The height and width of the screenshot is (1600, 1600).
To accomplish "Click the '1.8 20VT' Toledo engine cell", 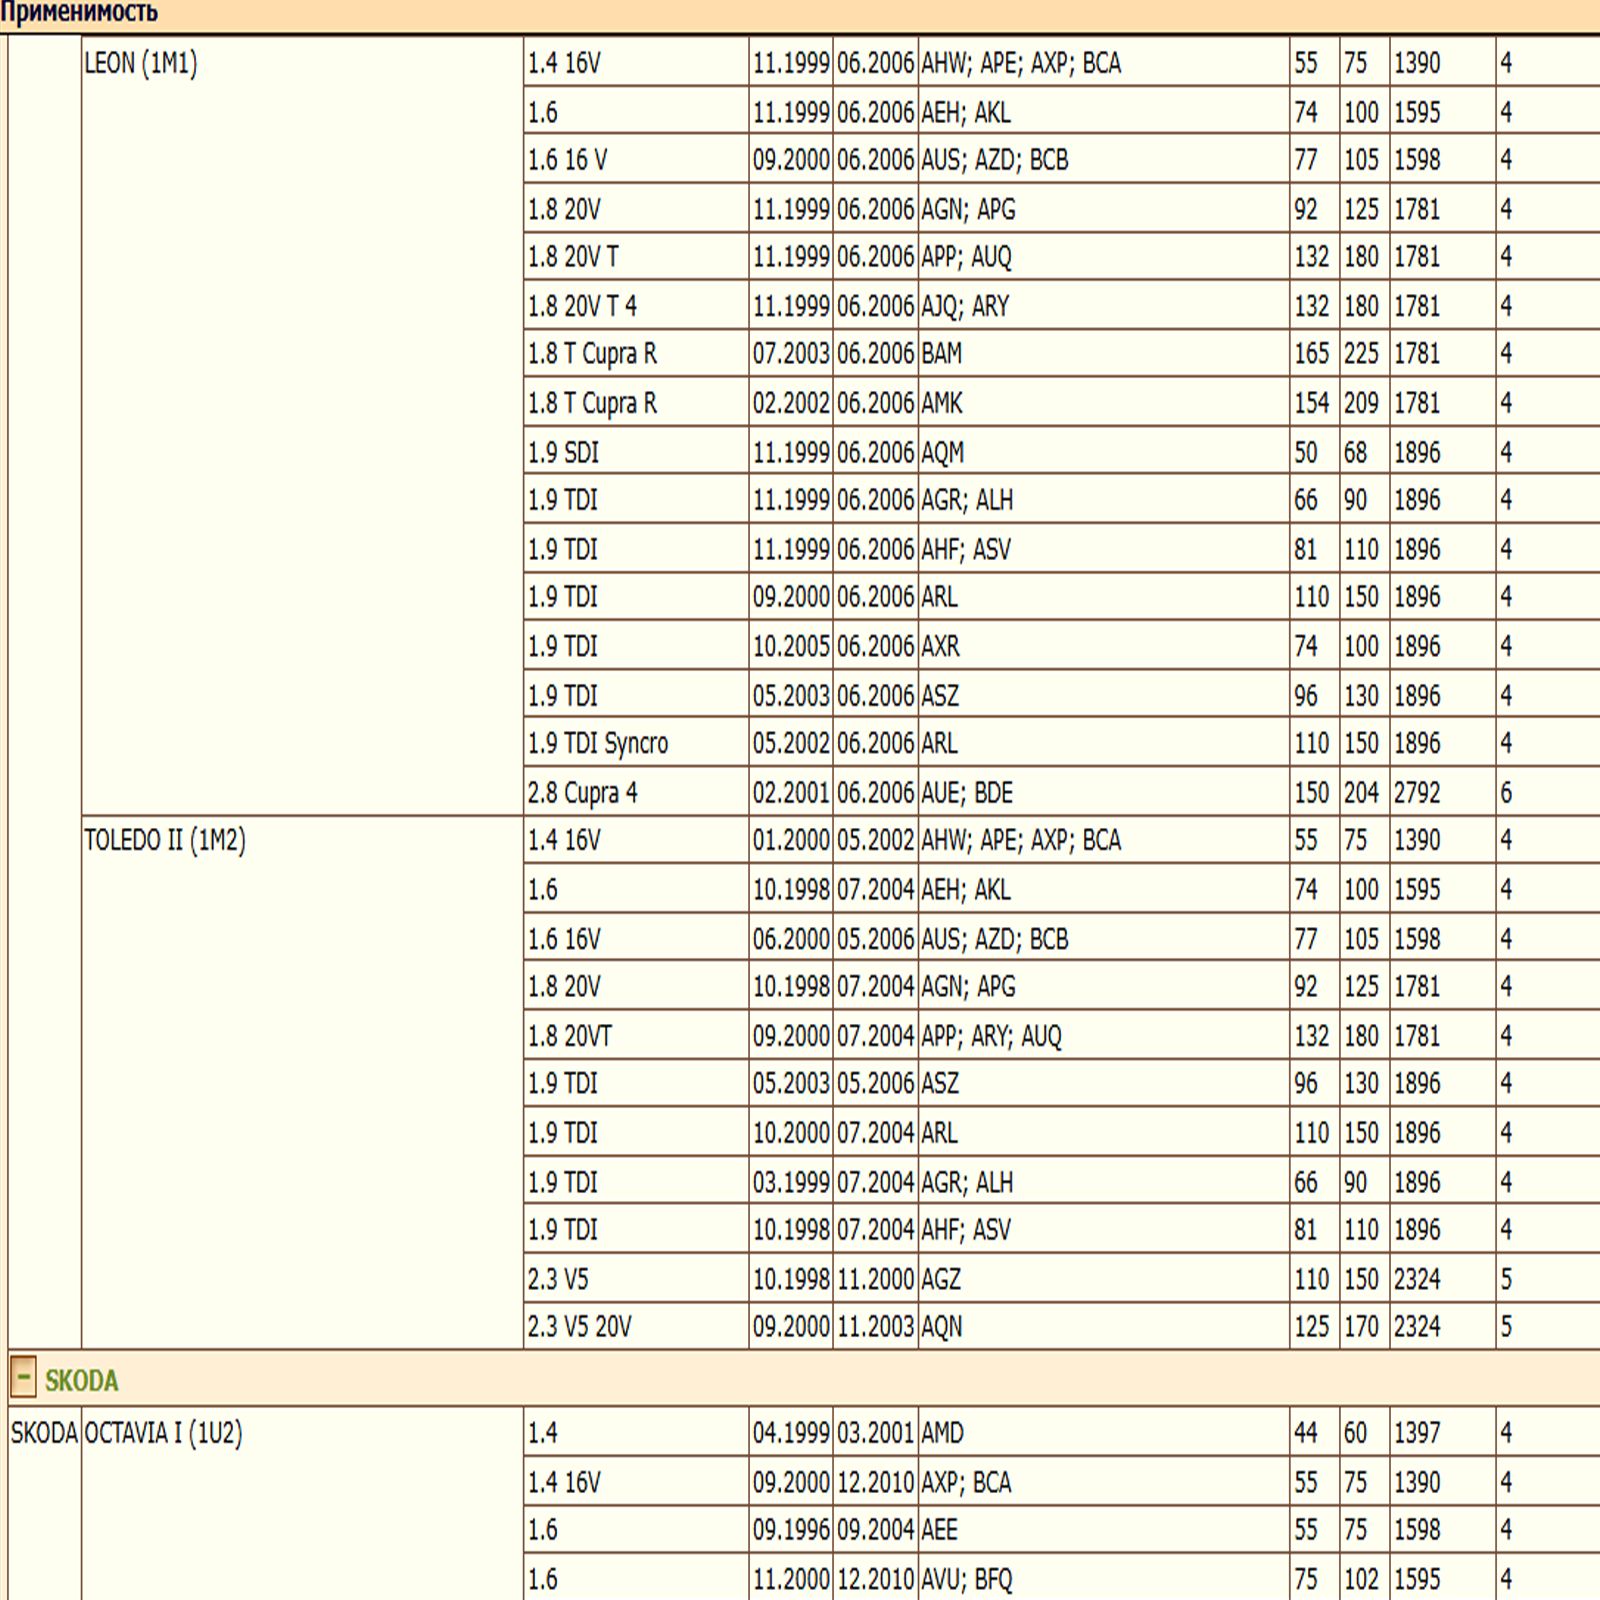I will point(636,1035).
